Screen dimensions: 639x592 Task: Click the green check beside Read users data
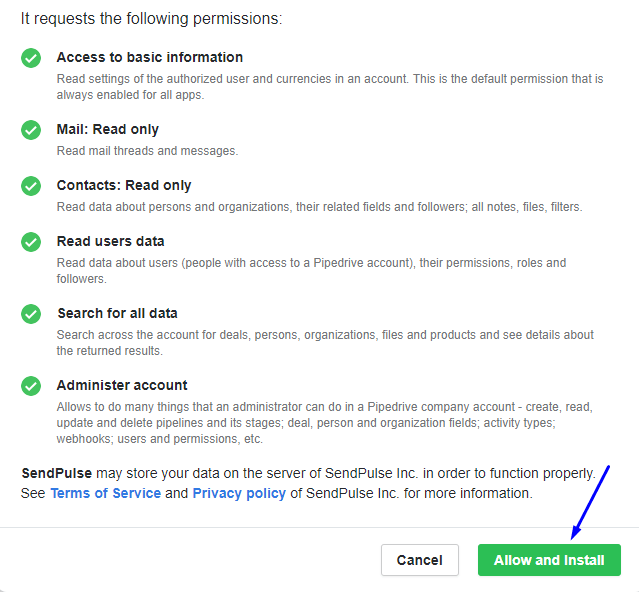pyautogui.click(x=31, y=242)
